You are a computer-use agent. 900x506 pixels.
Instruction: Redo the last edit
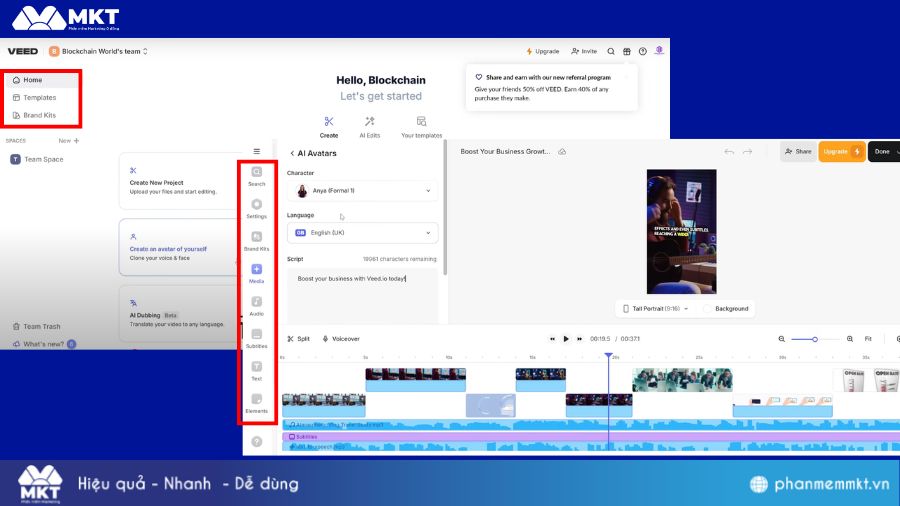click(747, 151)
